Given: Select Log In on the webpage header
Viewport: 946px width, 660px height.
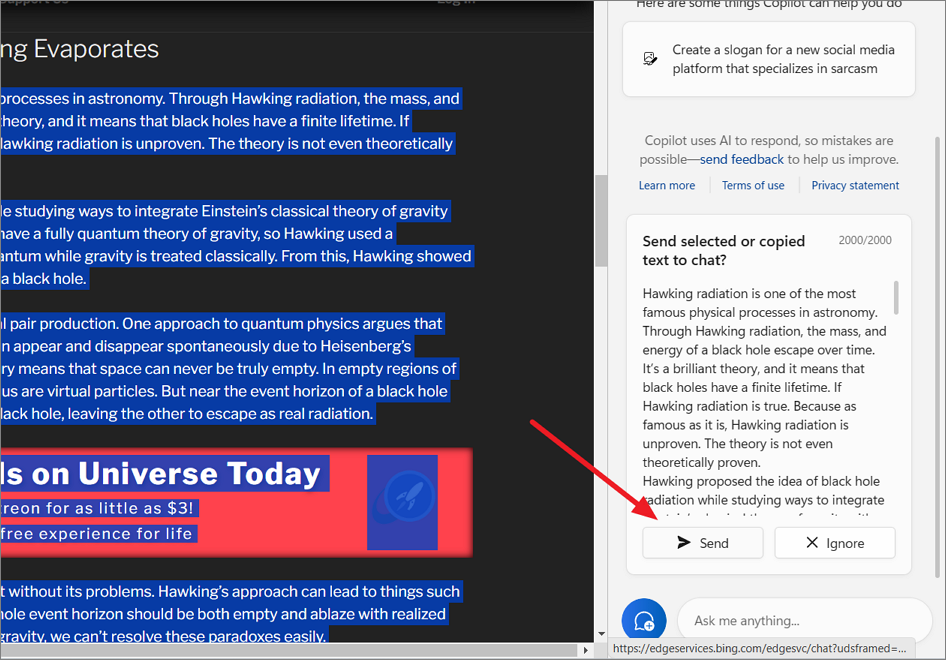Looking at the screenshot, I should [456, 3].
